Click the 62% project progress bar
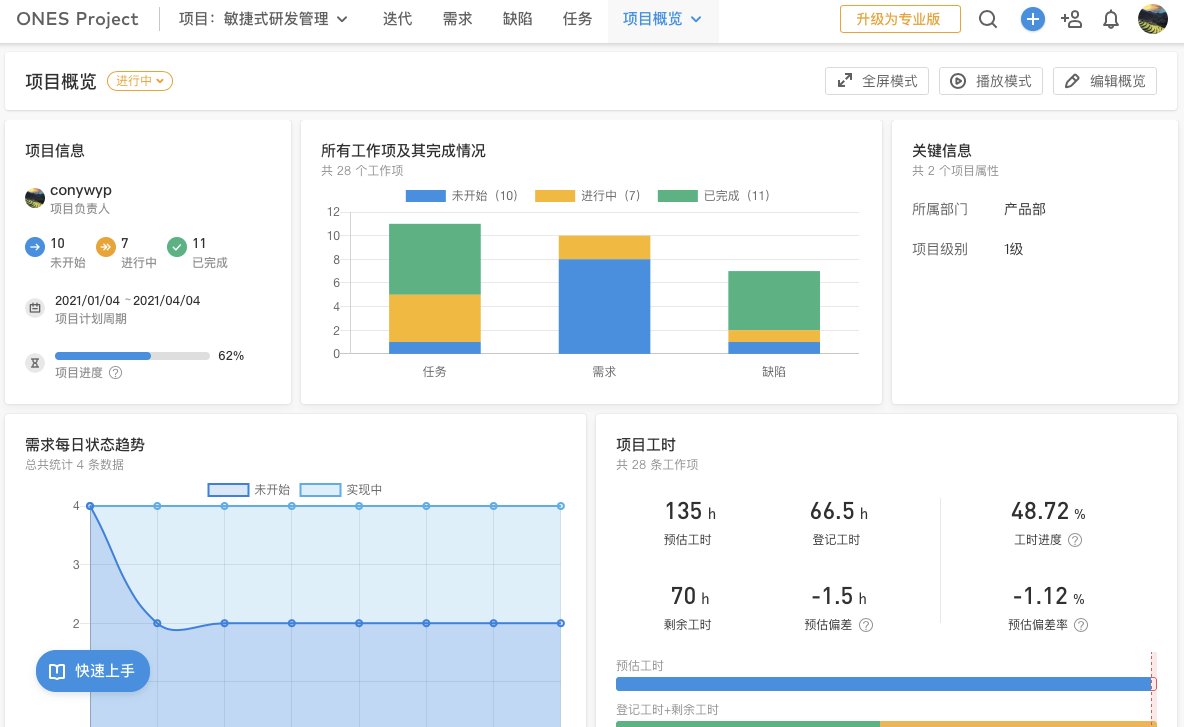This screenshot has width=1184, height=727. 132,356
